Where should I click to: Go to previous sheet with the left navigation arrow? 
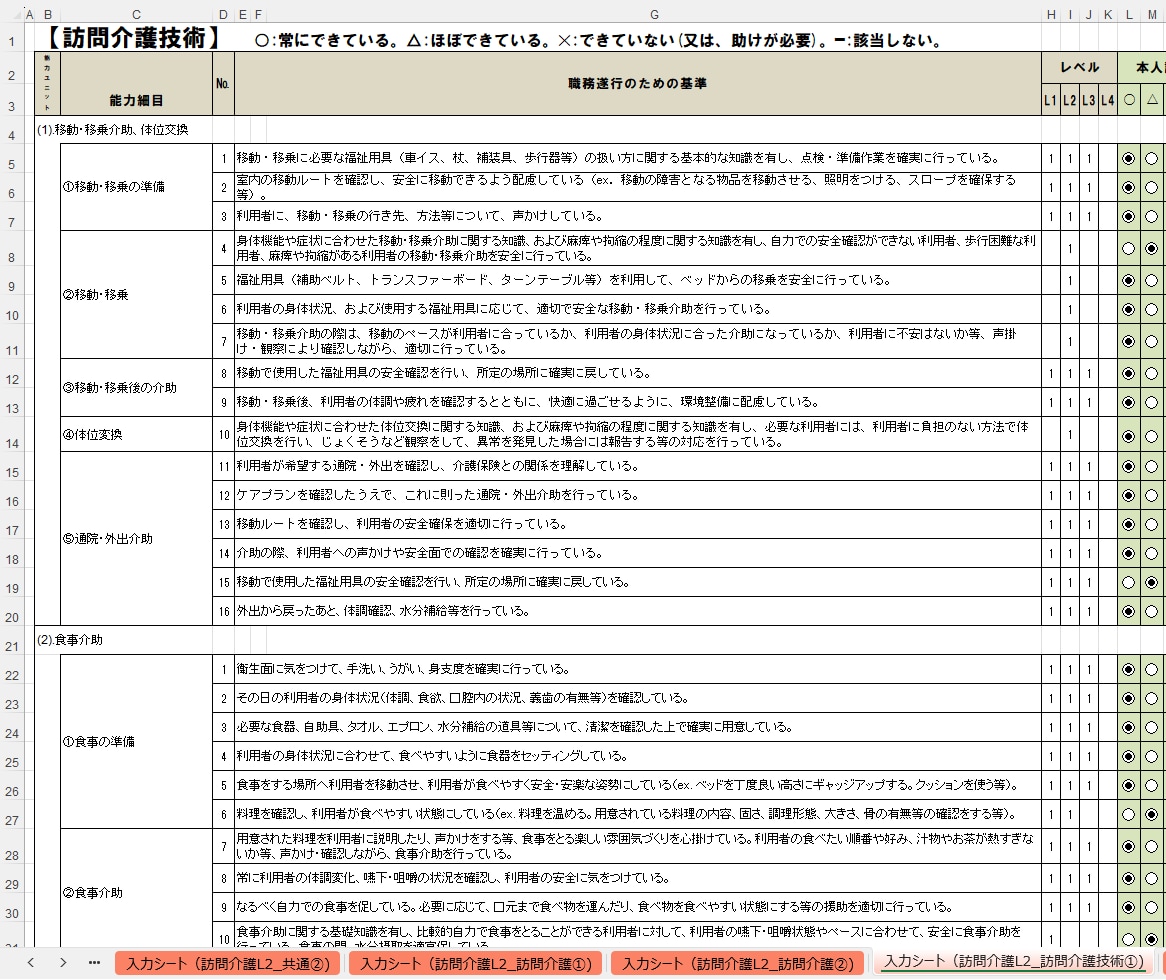pos(30,962)
